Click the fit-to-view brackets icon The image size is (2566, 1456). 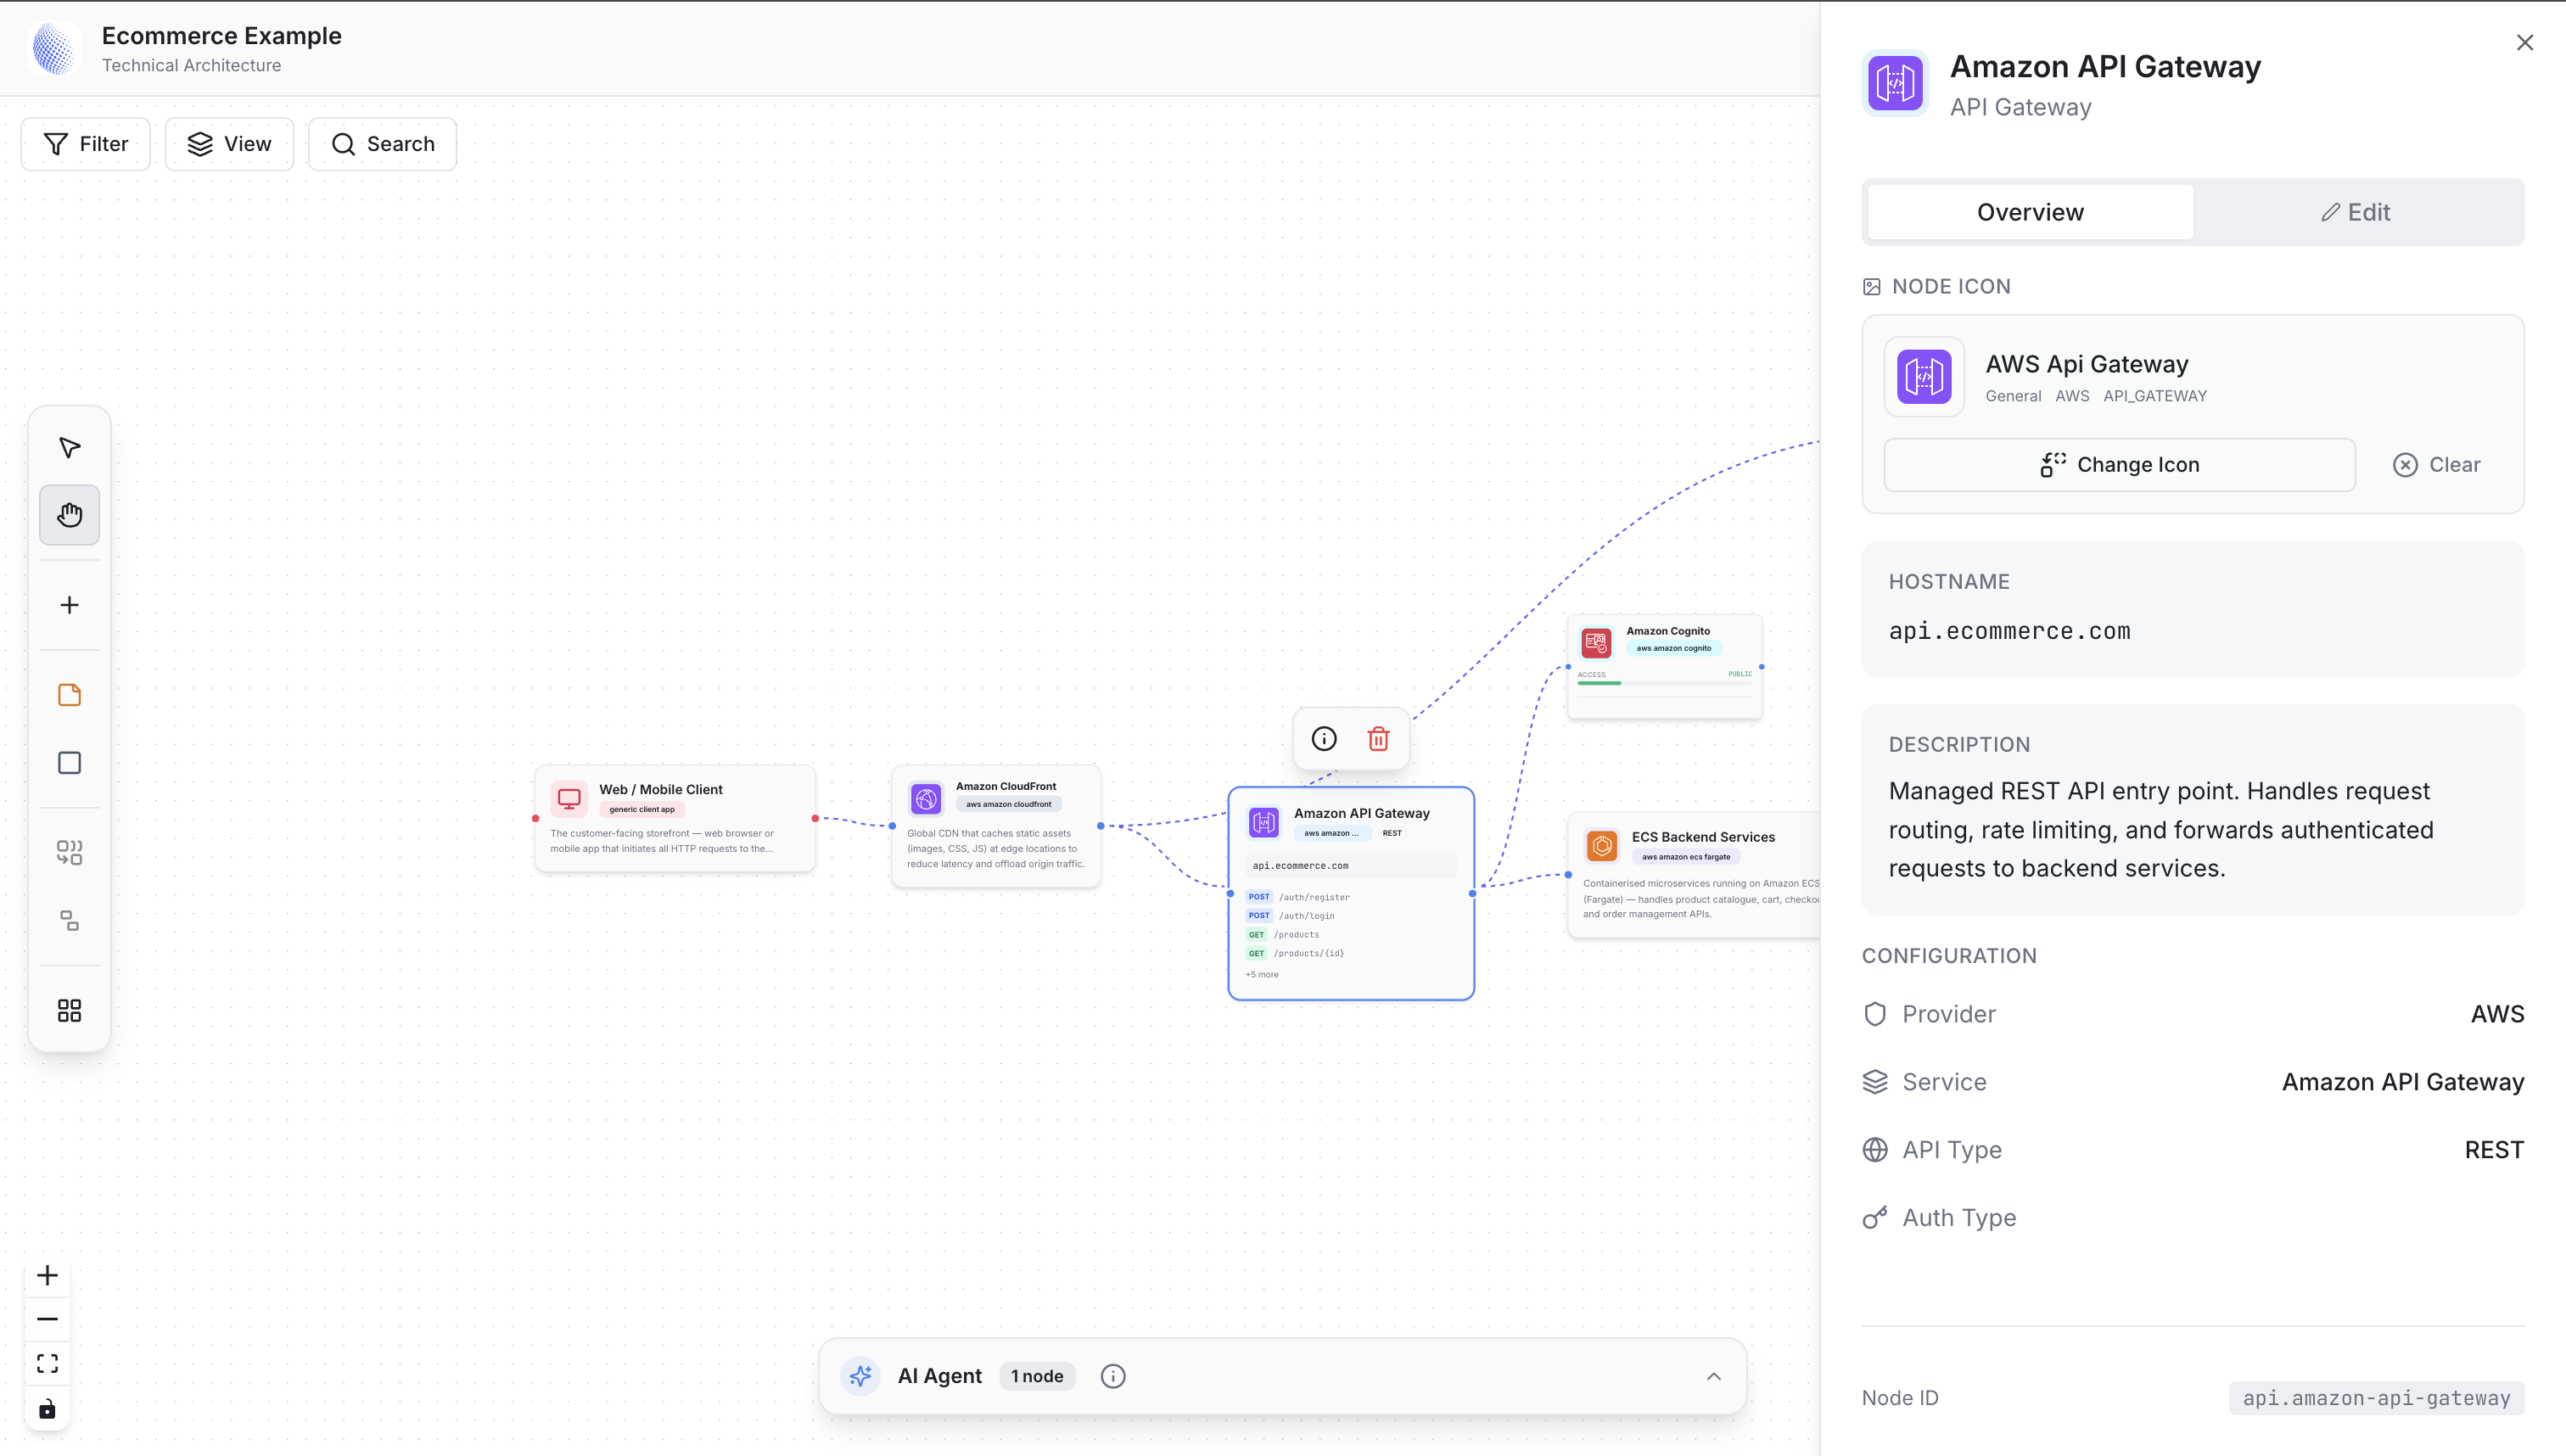[x=47, y=1364]
